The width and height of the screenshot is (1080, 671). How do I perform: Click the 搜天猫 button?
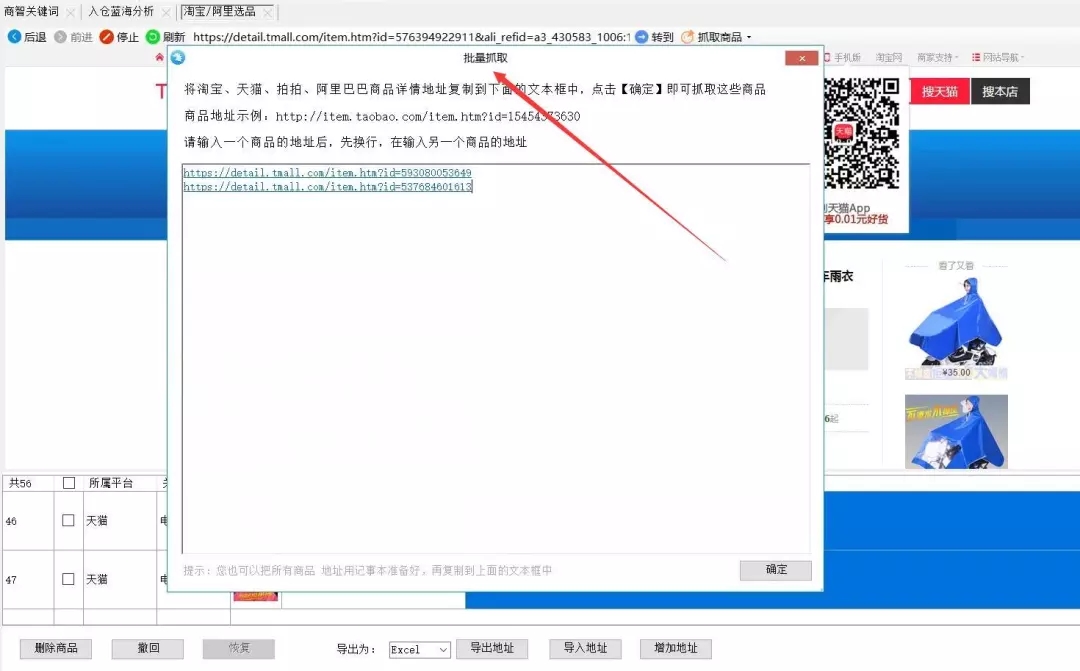(x=940, y=92)
